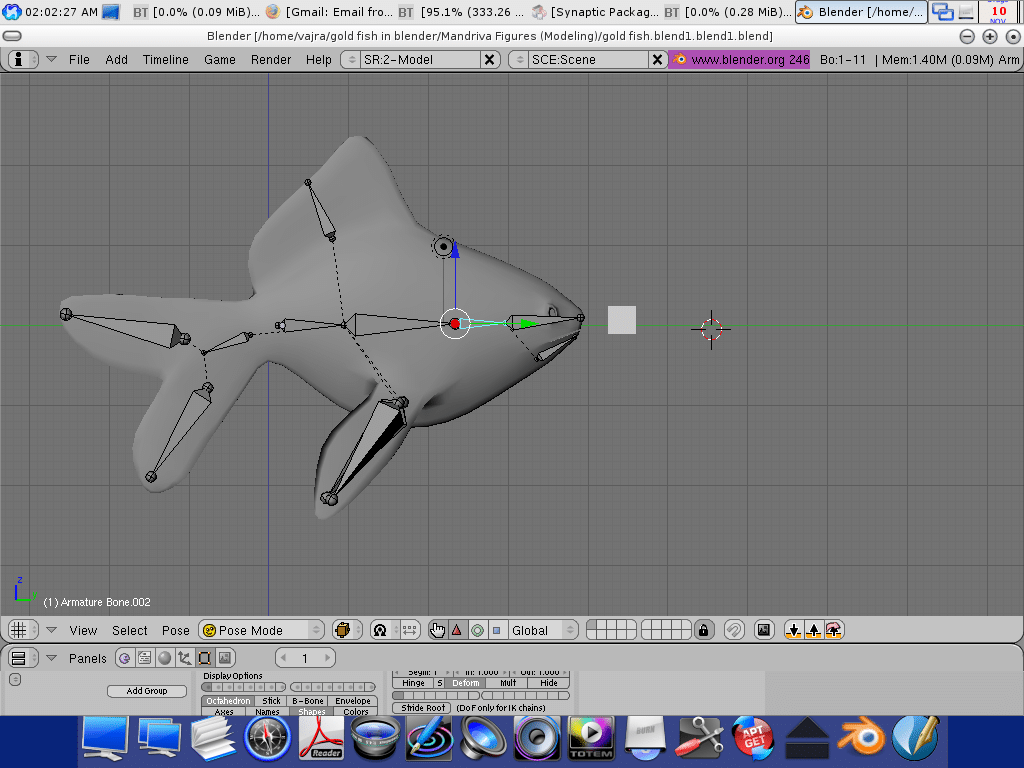Click the layer lock icon
This screenshot has height=768, width=1024.
[704, 630]
